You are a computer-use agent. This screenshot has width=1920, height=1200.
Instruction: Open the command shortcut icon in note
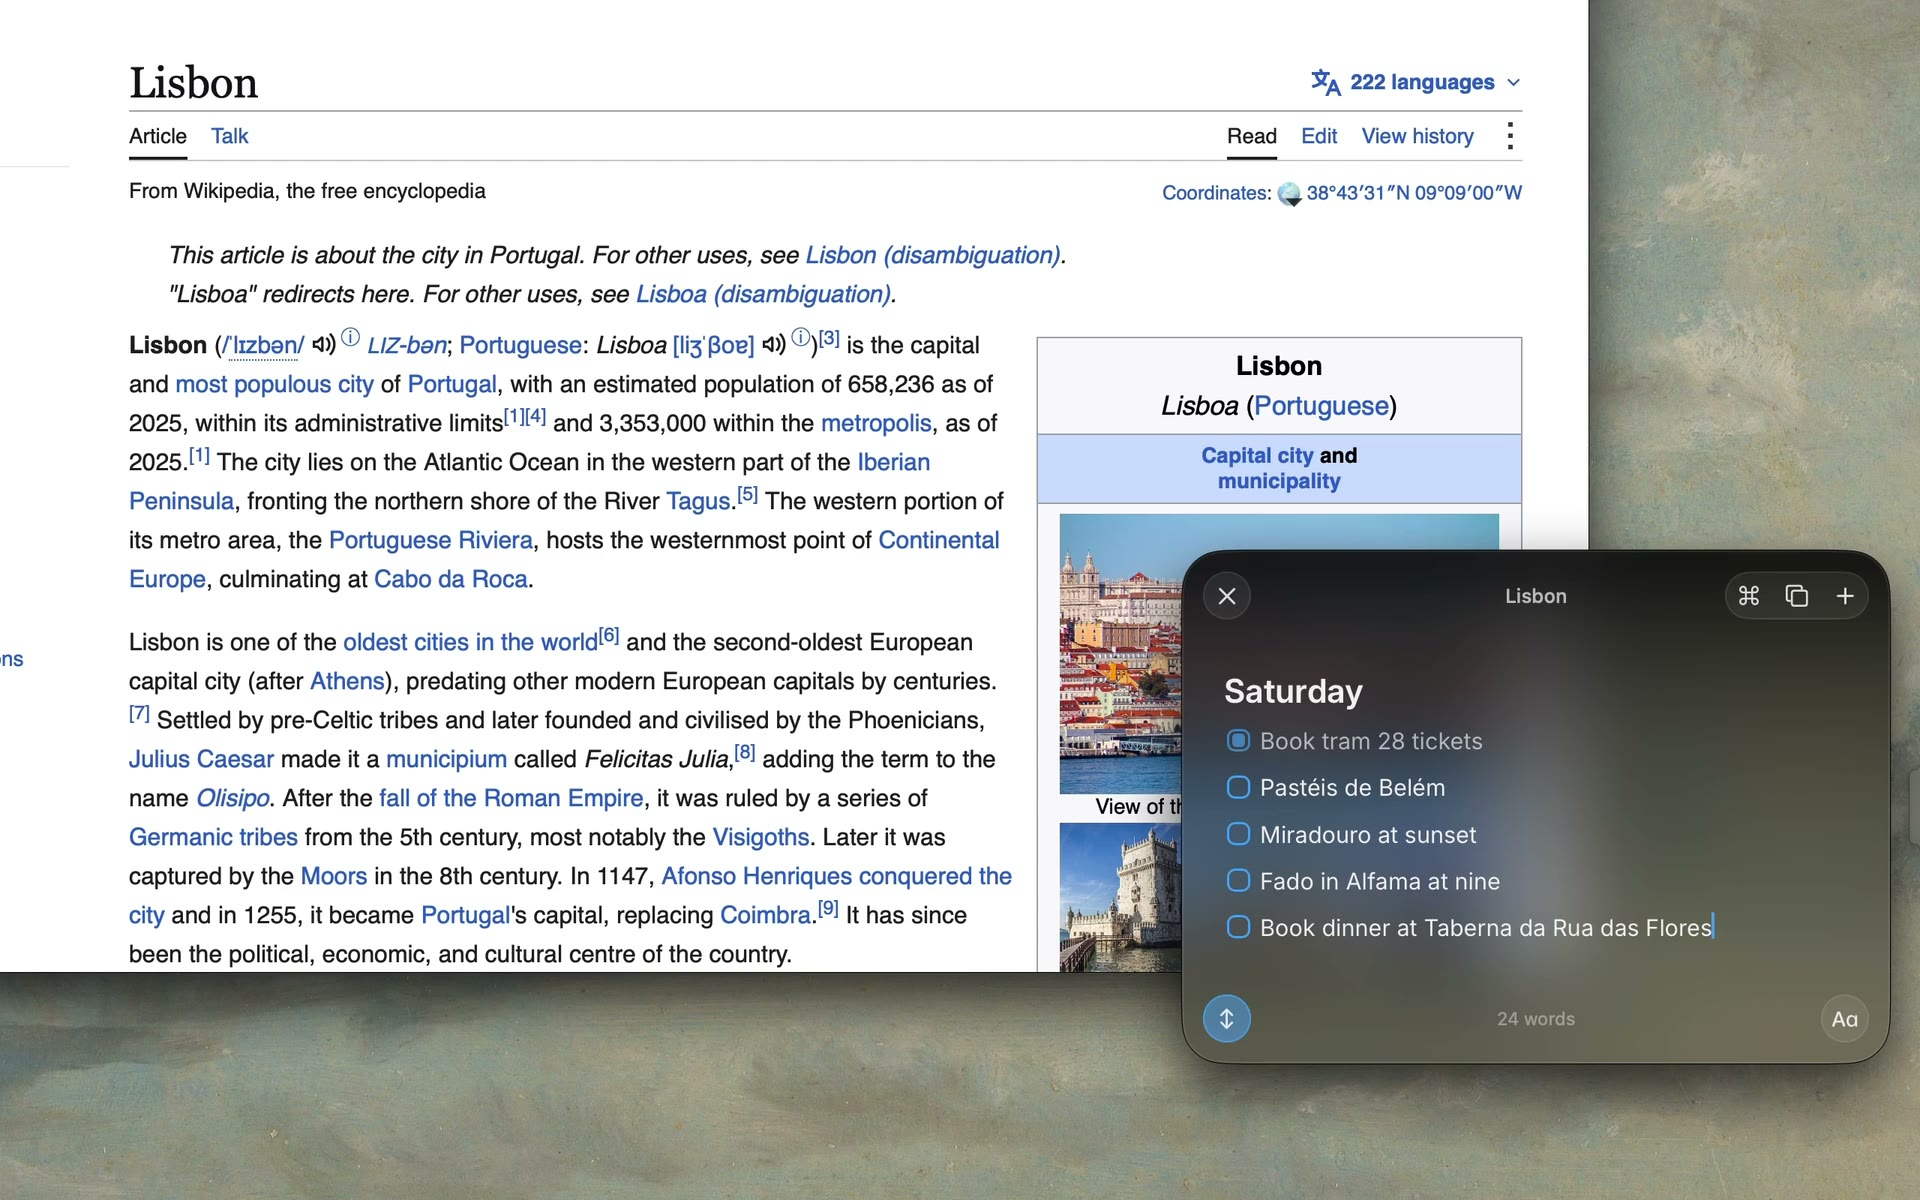(1749, 596)
